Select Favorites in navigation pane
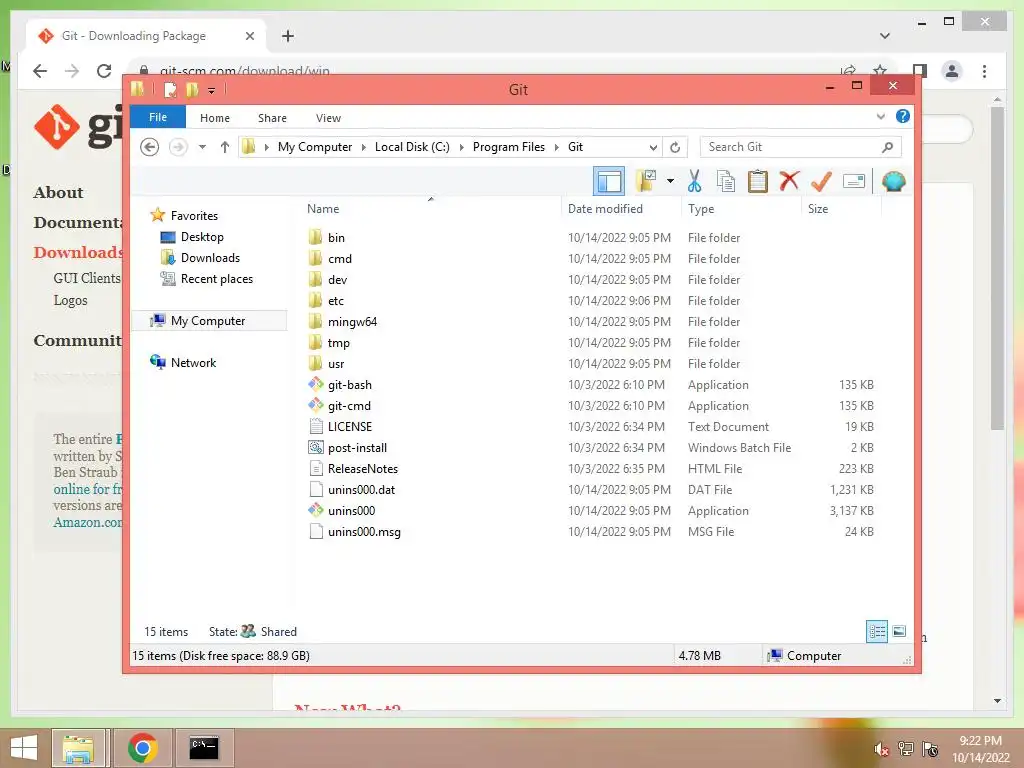The height and width of the screenshot is (768, 1024). [x=194, y=216]
